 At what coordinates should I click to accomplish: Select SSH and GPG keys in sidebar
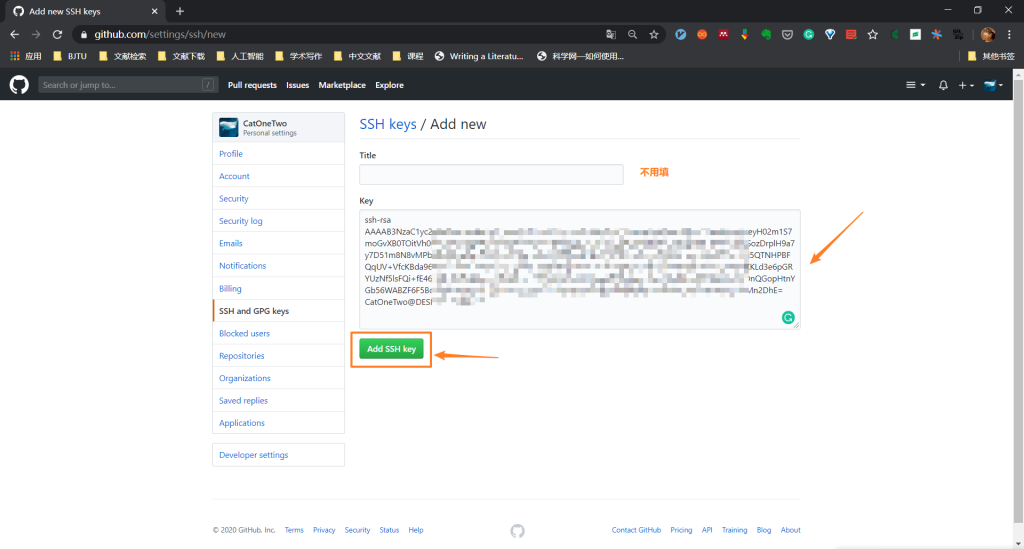point(278,311)
